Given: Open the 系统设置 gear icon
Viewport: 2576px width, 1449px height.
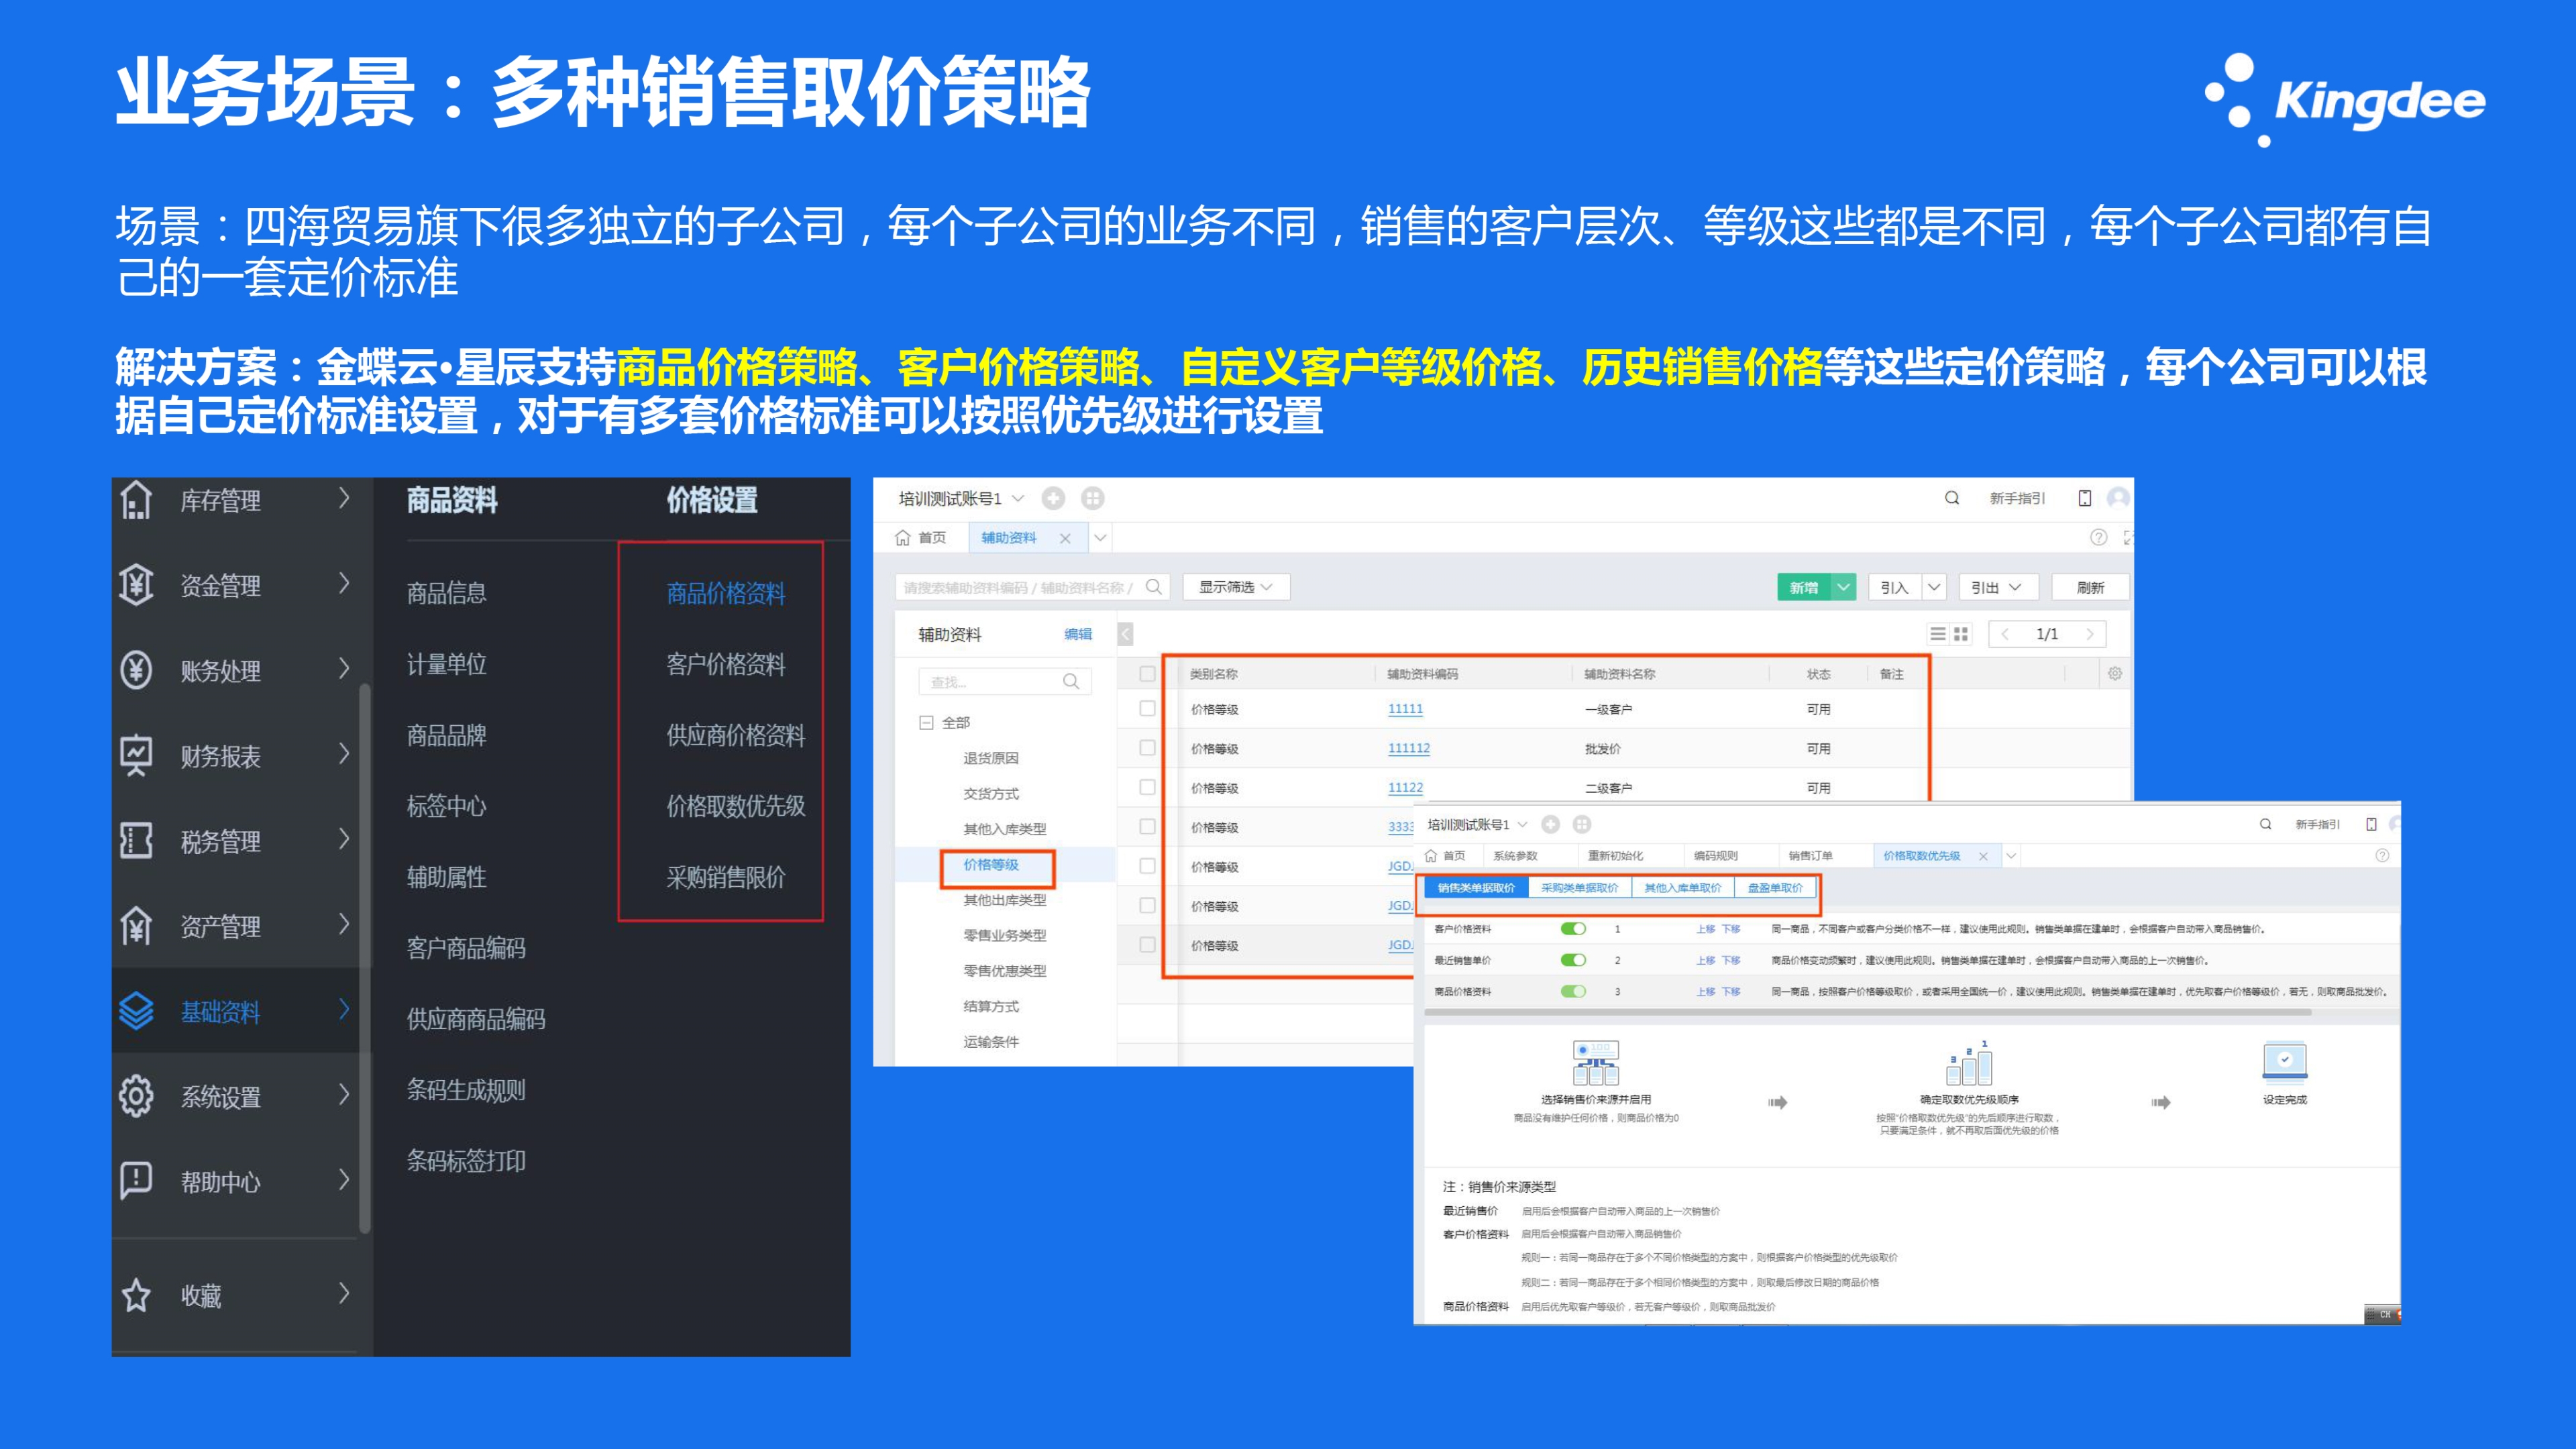Looking at the screenshot, I should point(136,1096).
